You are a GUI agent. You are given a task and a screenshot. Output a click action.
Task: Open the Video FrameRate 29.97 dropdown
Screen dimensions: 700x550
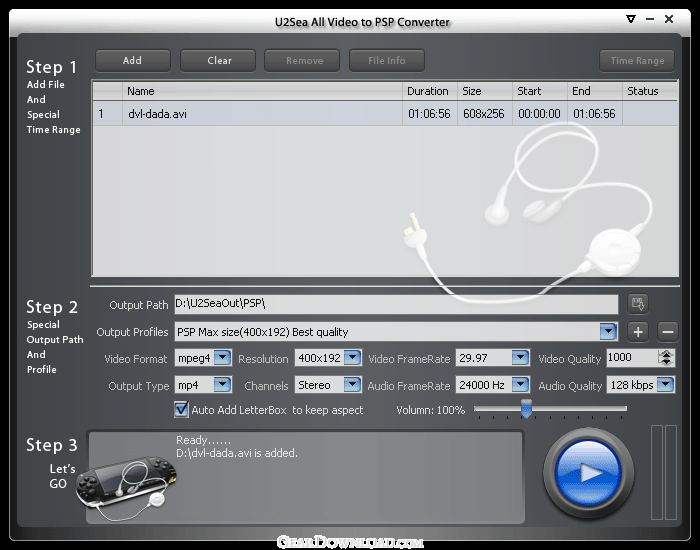click(520, 358)
